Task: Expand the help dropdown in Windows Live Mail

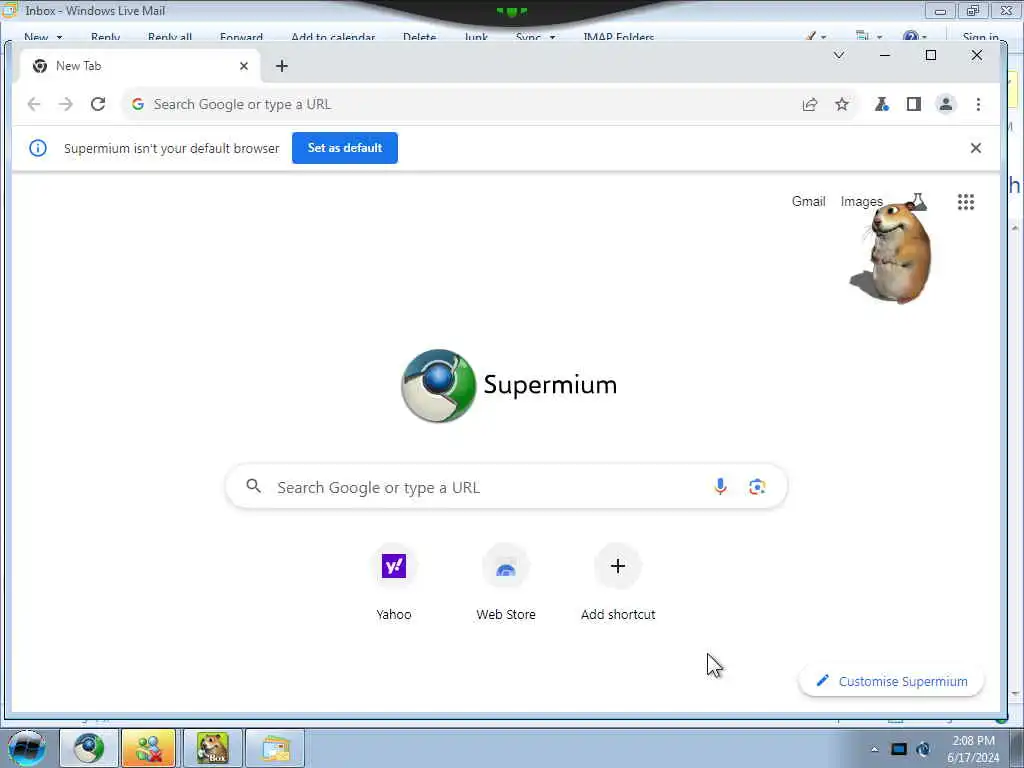Action: pos(925,37)
